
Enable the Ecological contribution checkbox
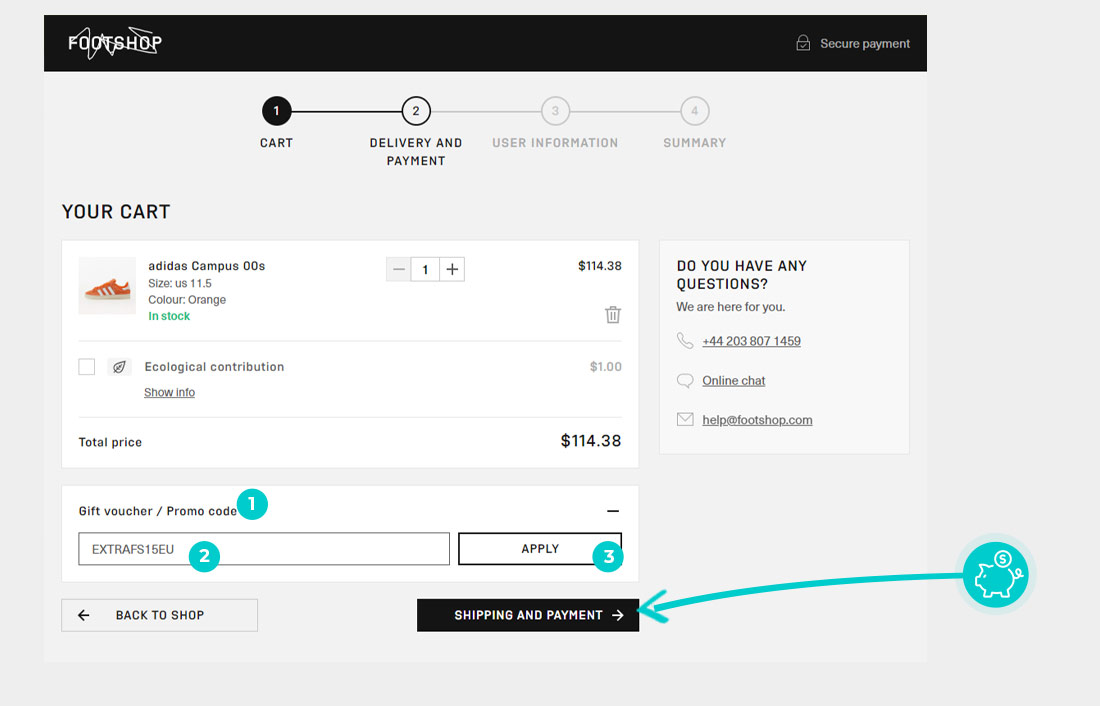(87, 367)
